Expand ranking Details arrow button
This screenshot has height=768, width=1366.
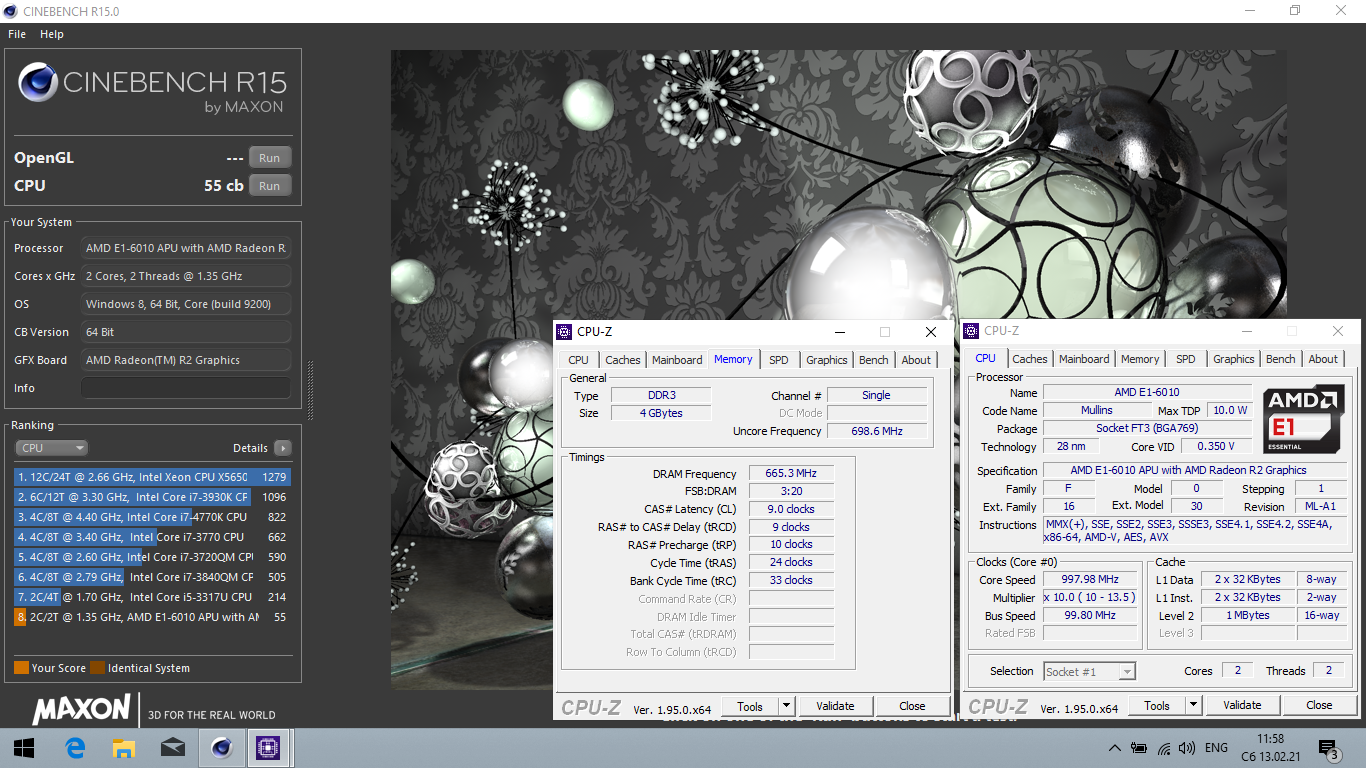tap(283, 448)
